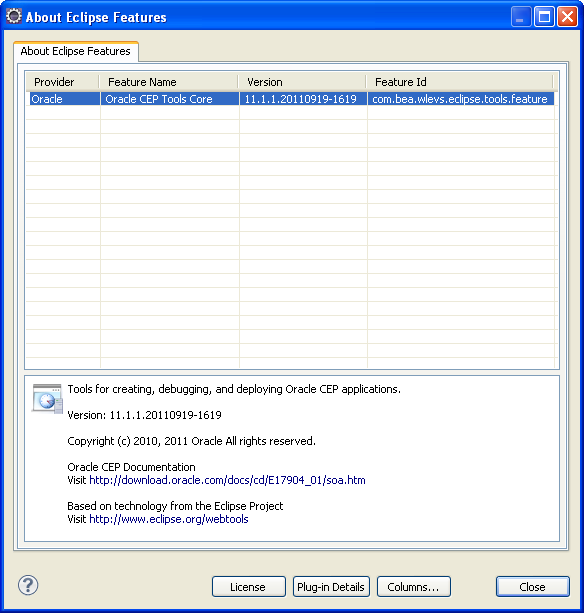The width and height of the screenshot is (584, 613).
Task: Click the Oracle CEP feature clock icon
Action: coord(47,399)
